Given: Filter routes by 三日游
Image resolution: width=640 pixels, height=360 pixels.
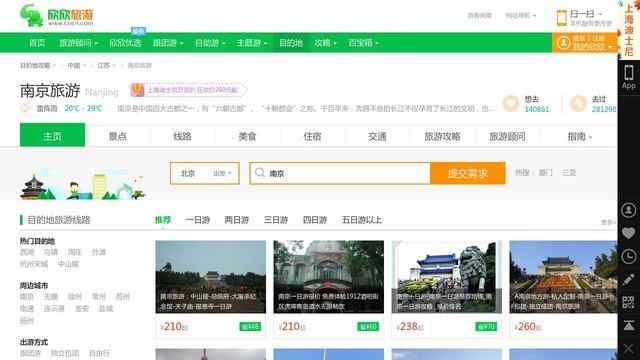Looking at the screenshot, I should (276, 220).
